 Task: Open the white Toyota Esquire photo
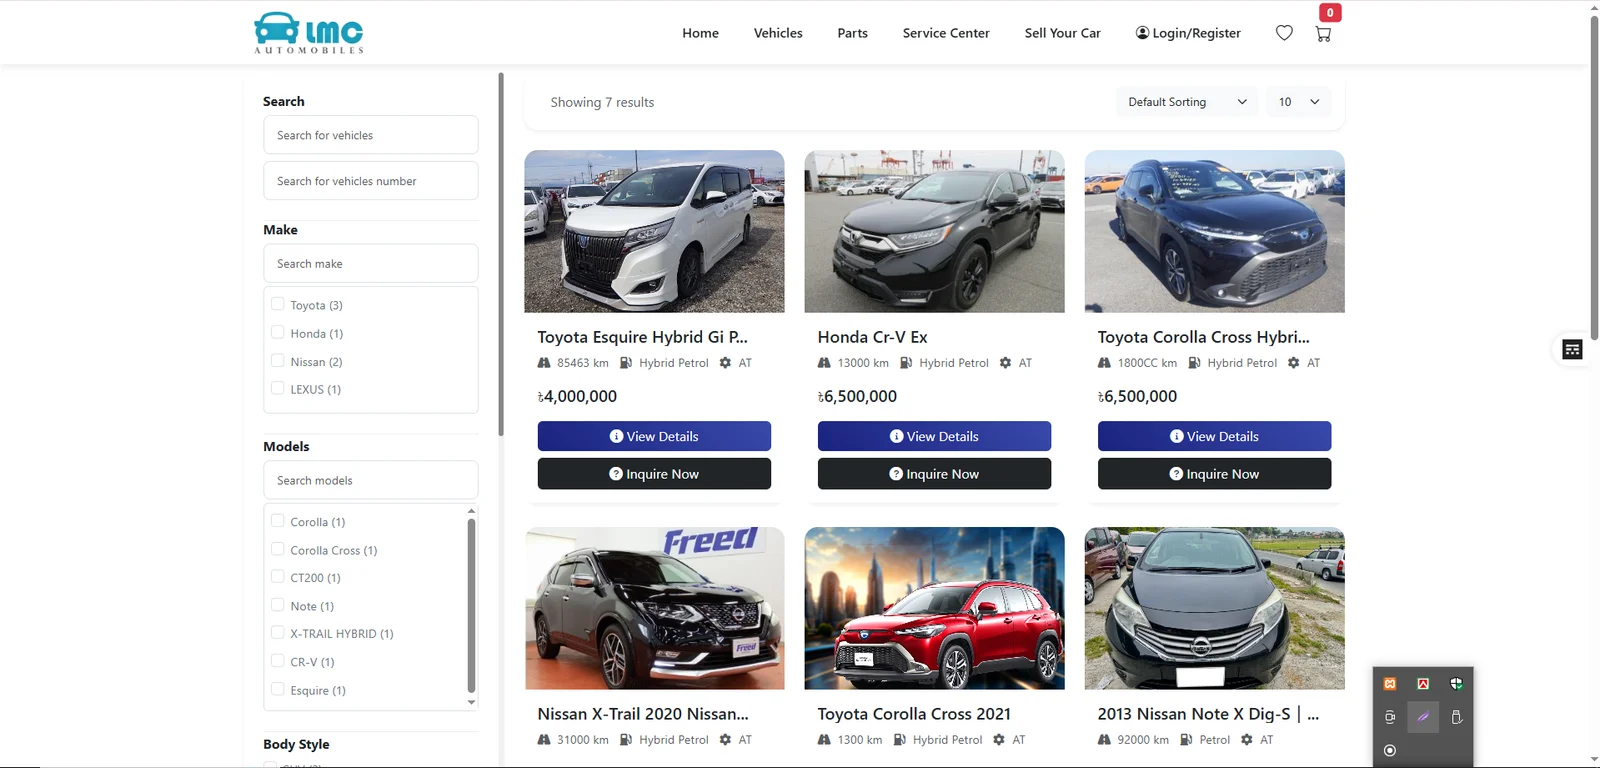pyautogui.click(x=654, y=231)
